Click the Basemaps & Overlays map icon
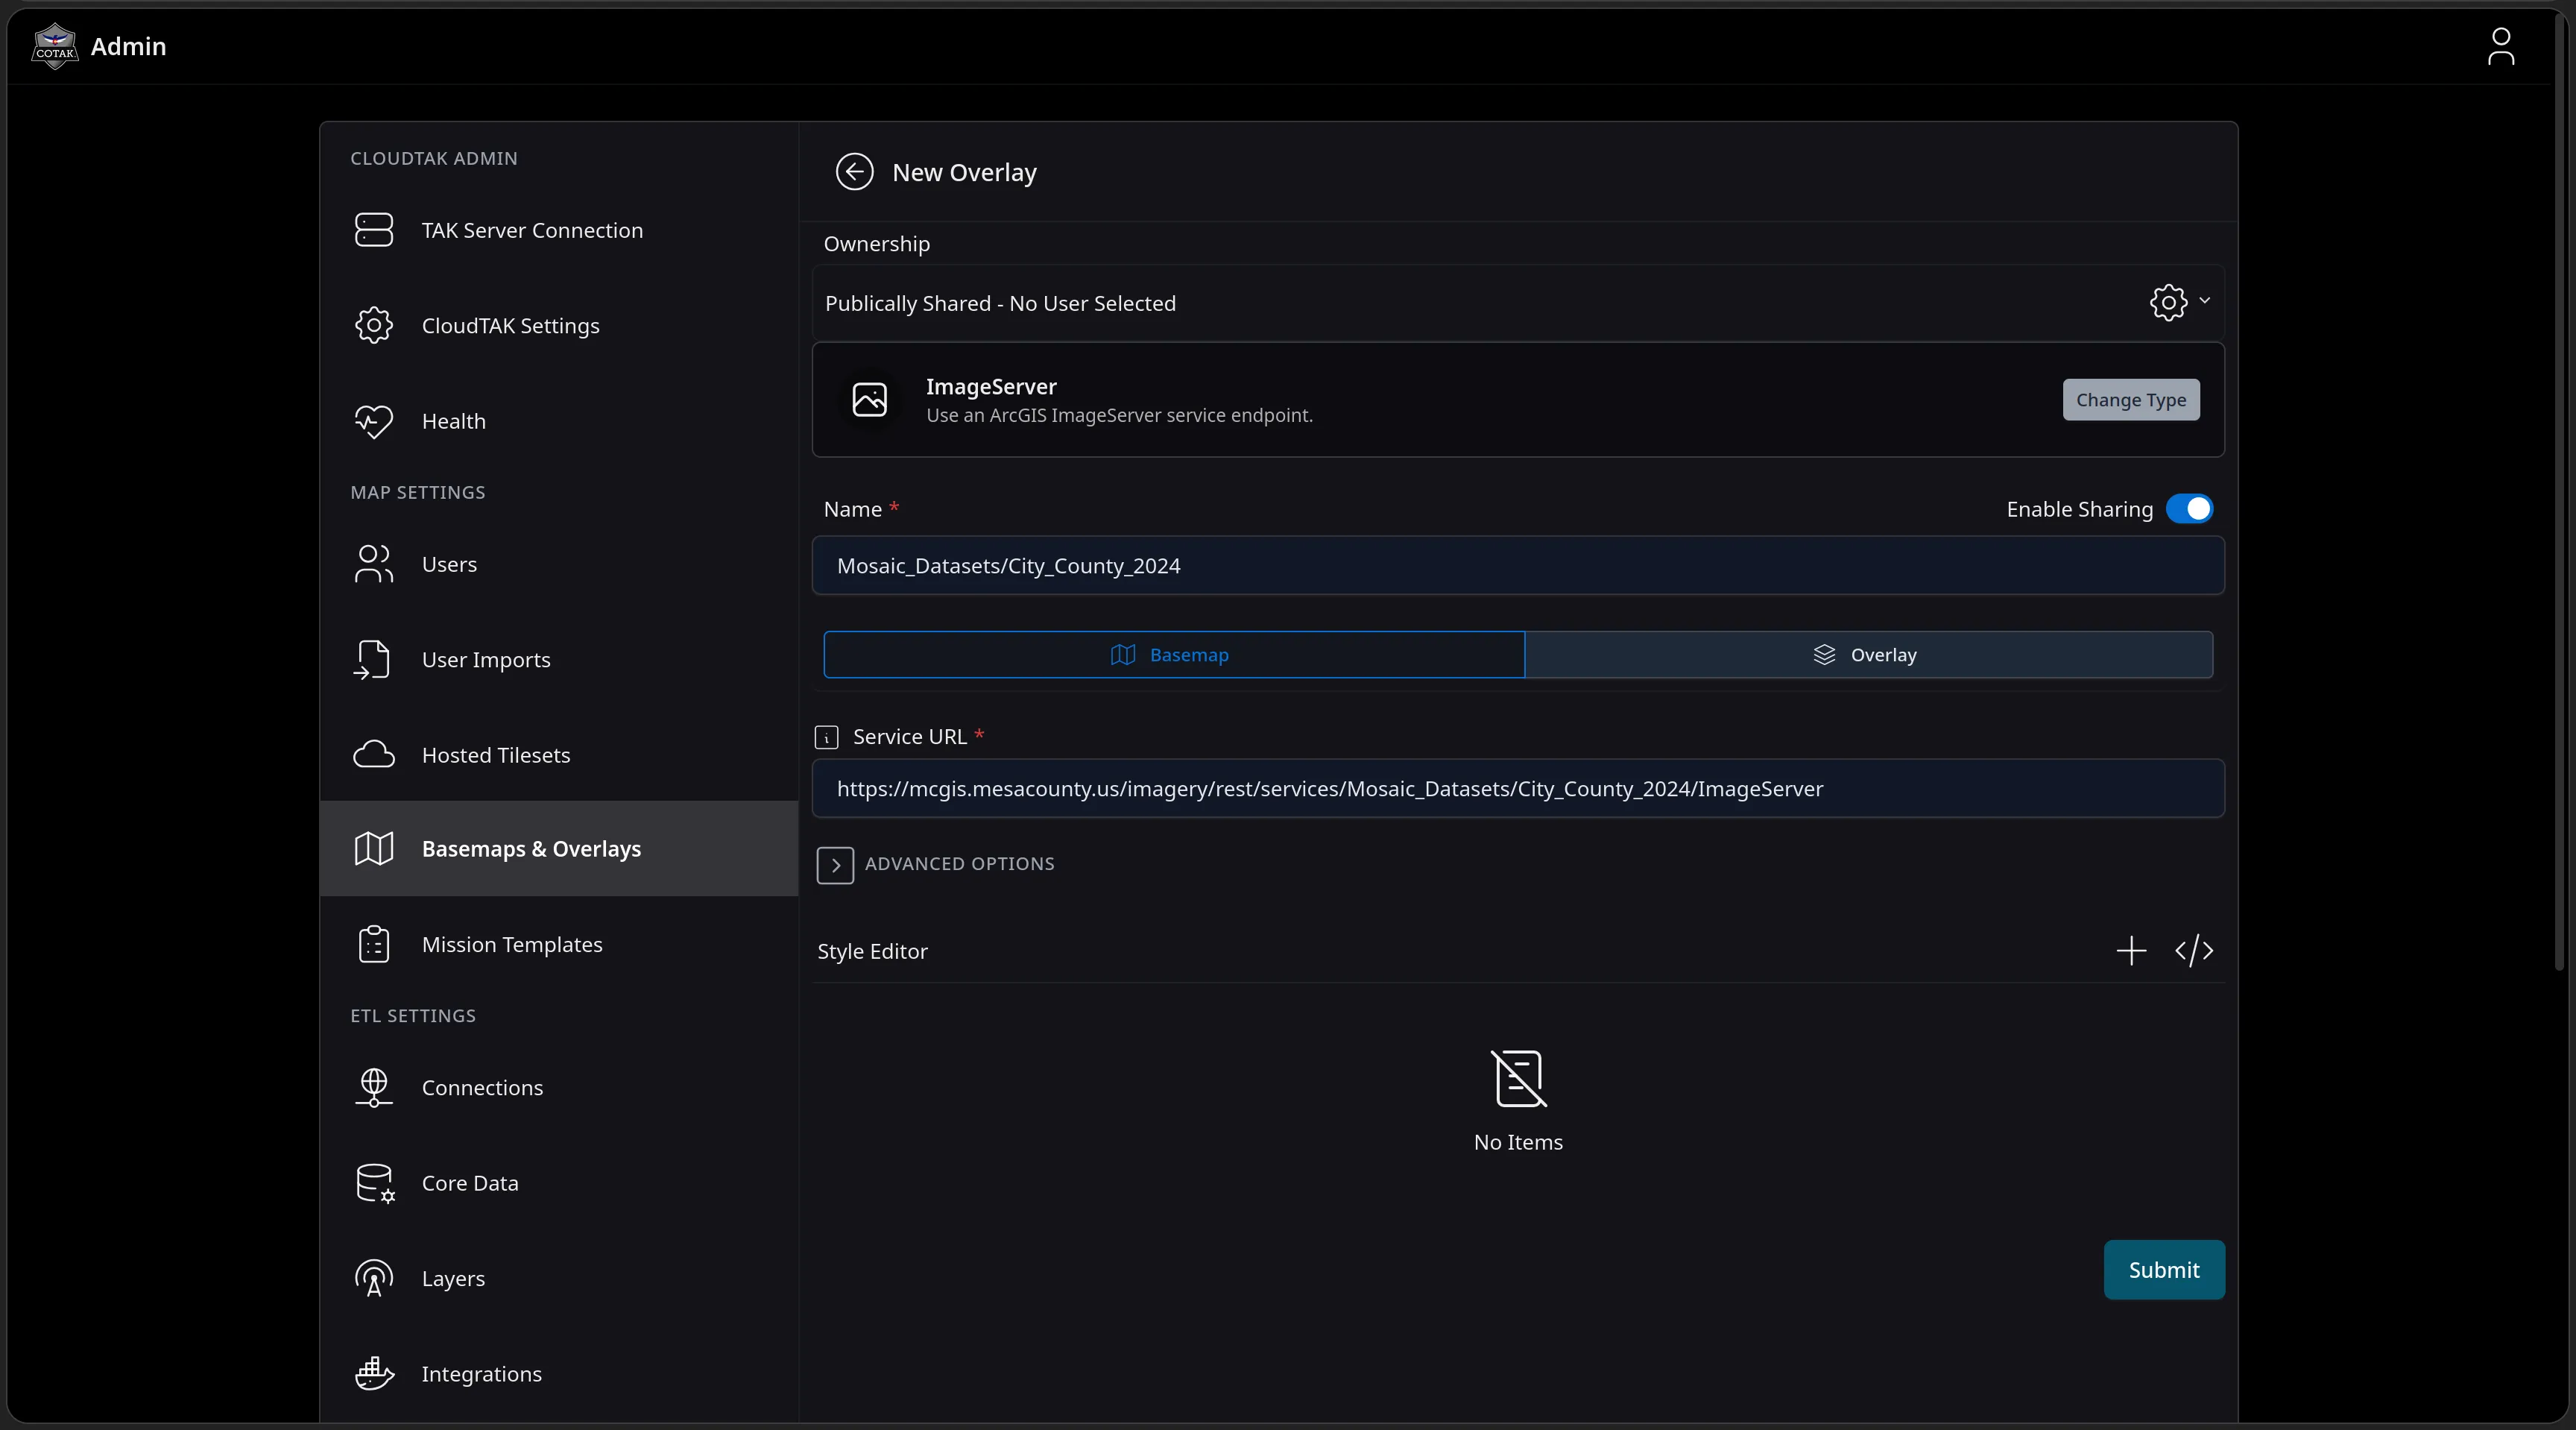Screen dimensions: 2576x1430 374,849
